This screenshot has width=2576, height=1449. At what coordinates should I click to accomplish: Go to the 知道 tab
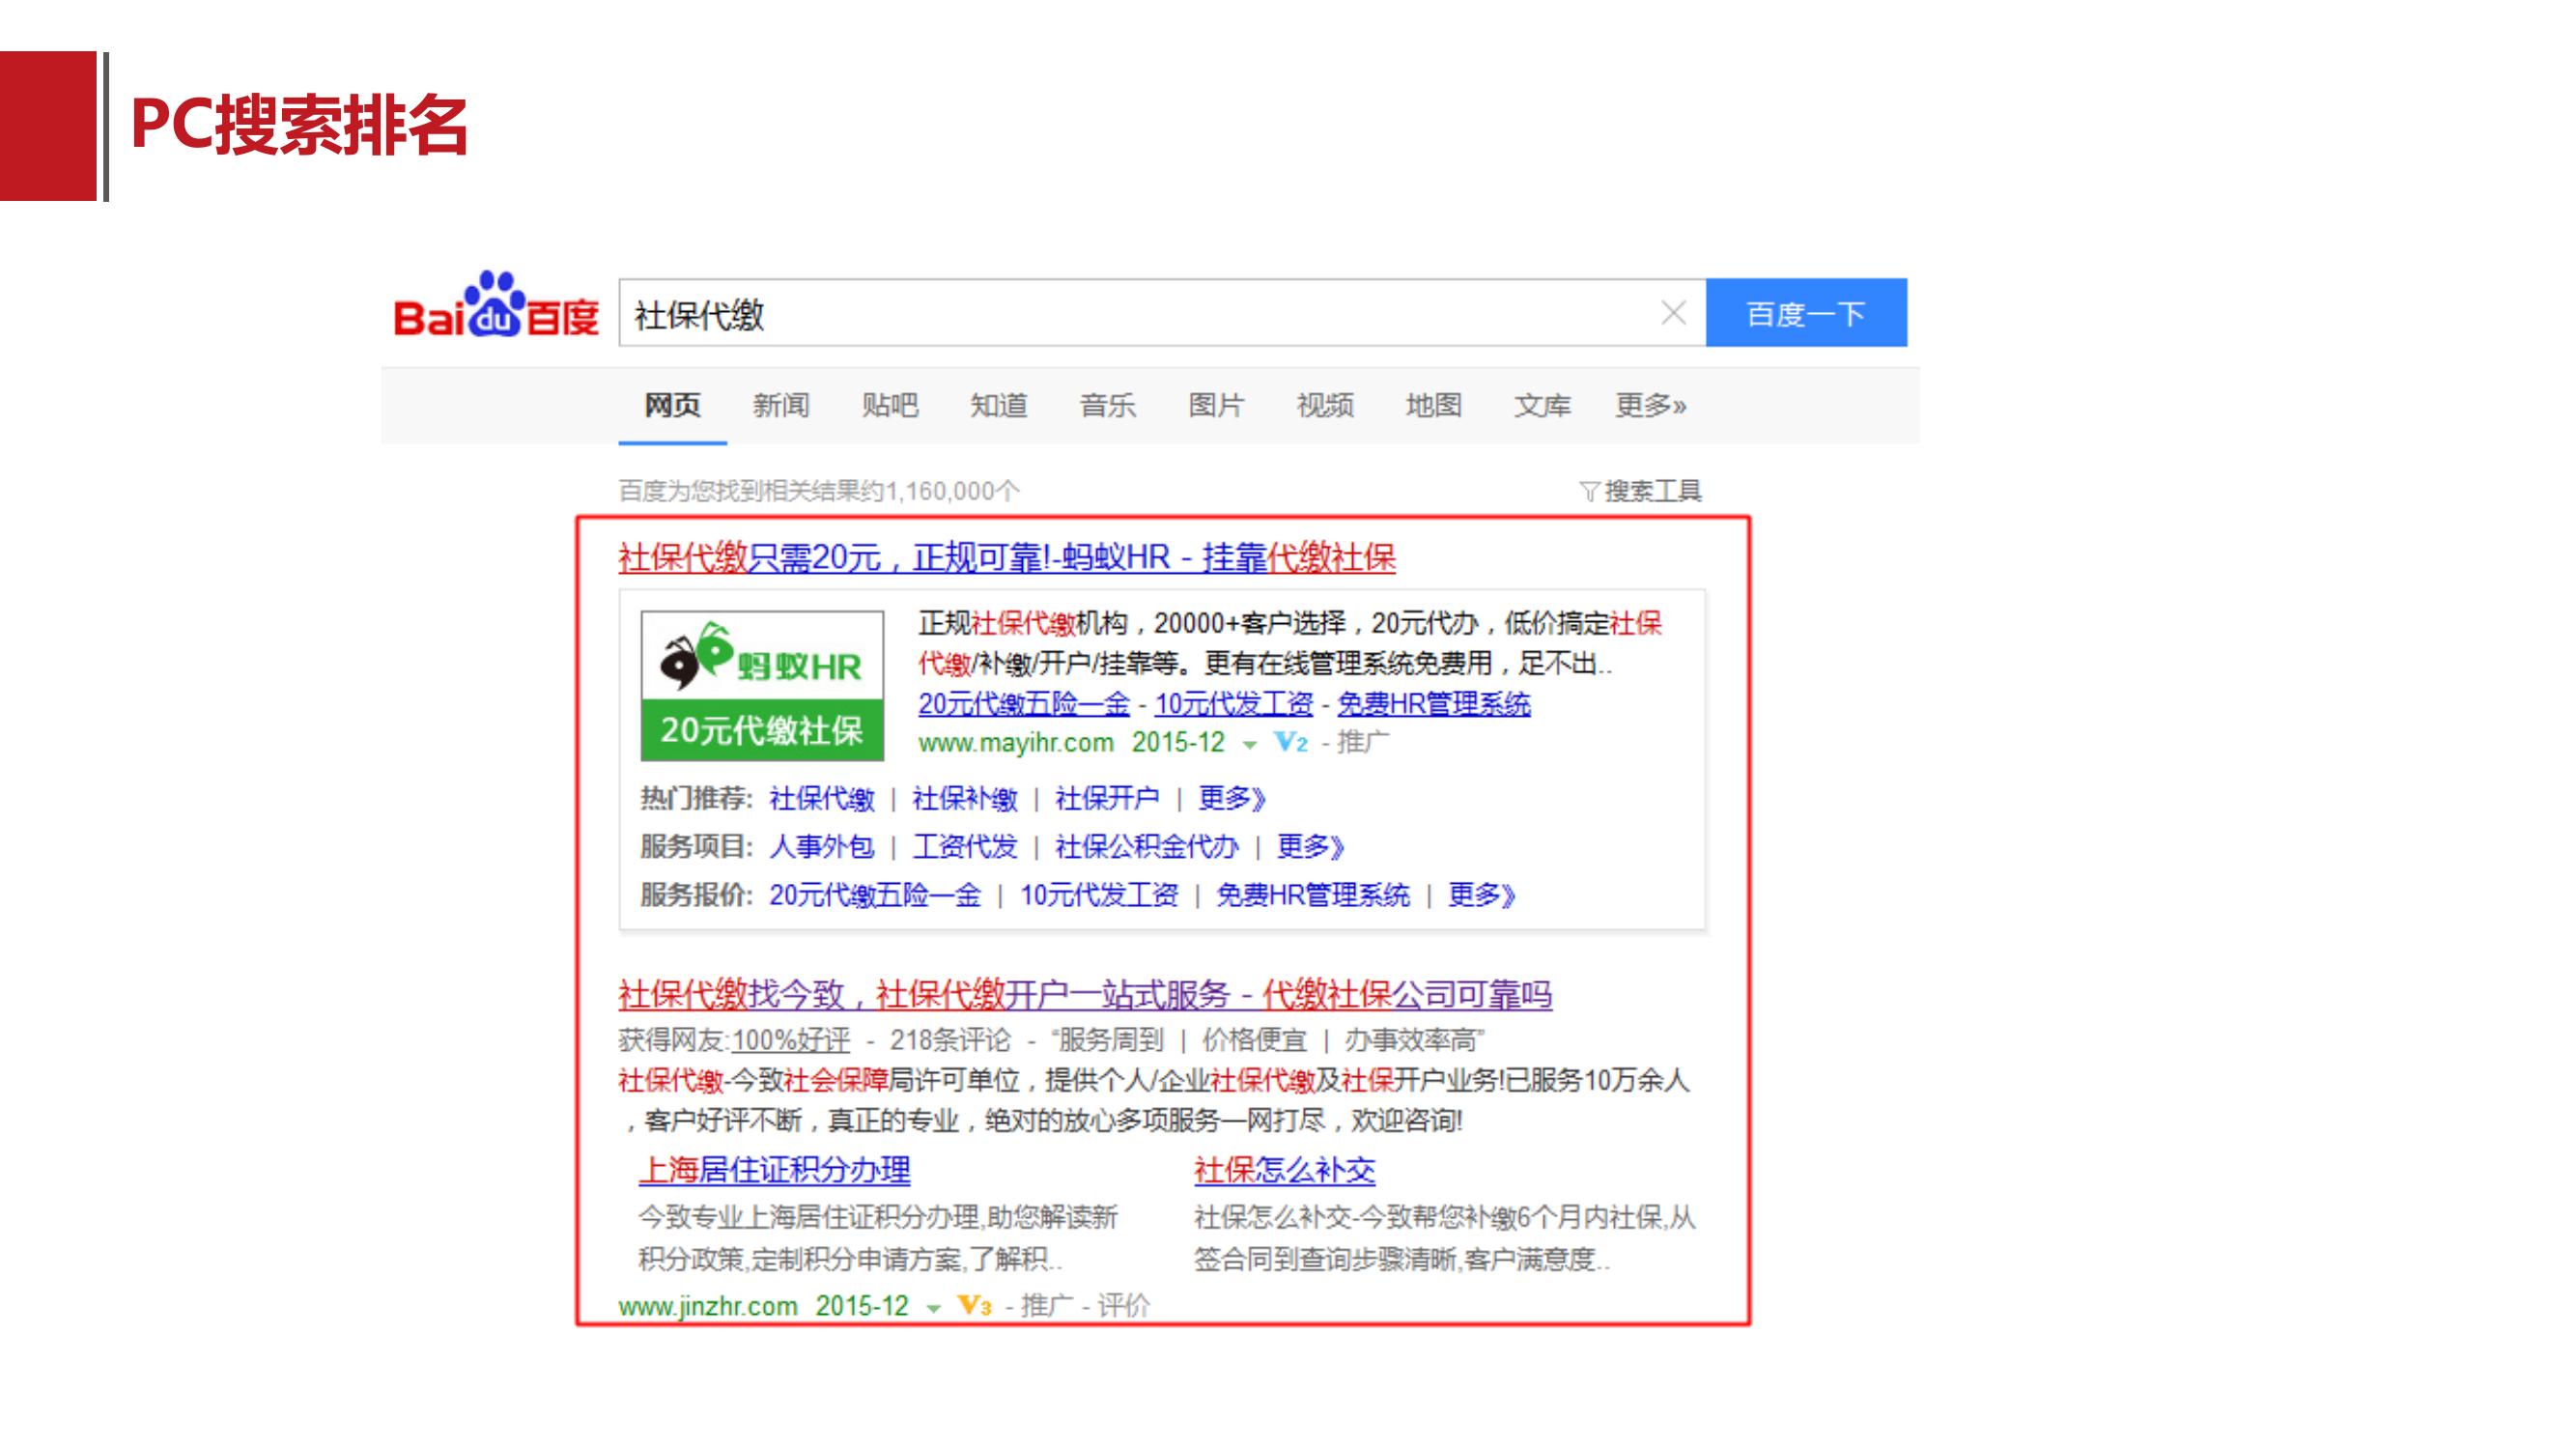tap(999, 405)
